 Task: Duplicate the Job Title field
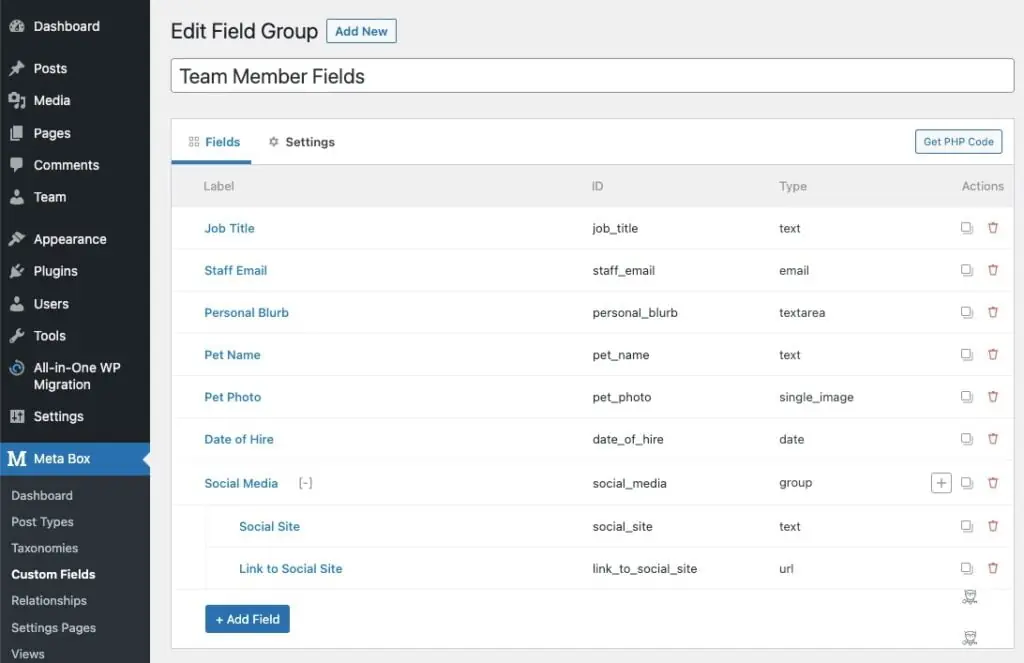click(967, 228)
